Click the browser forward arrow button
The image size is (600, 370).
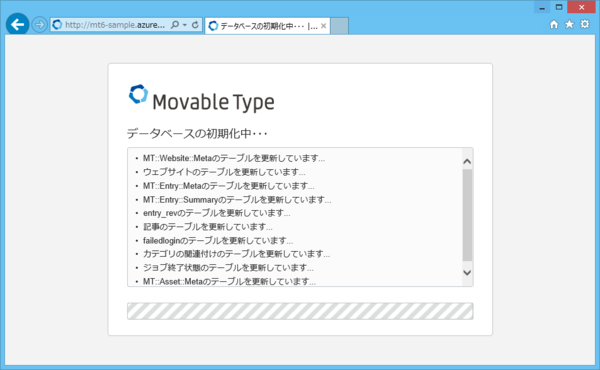[x=39, y=25]
